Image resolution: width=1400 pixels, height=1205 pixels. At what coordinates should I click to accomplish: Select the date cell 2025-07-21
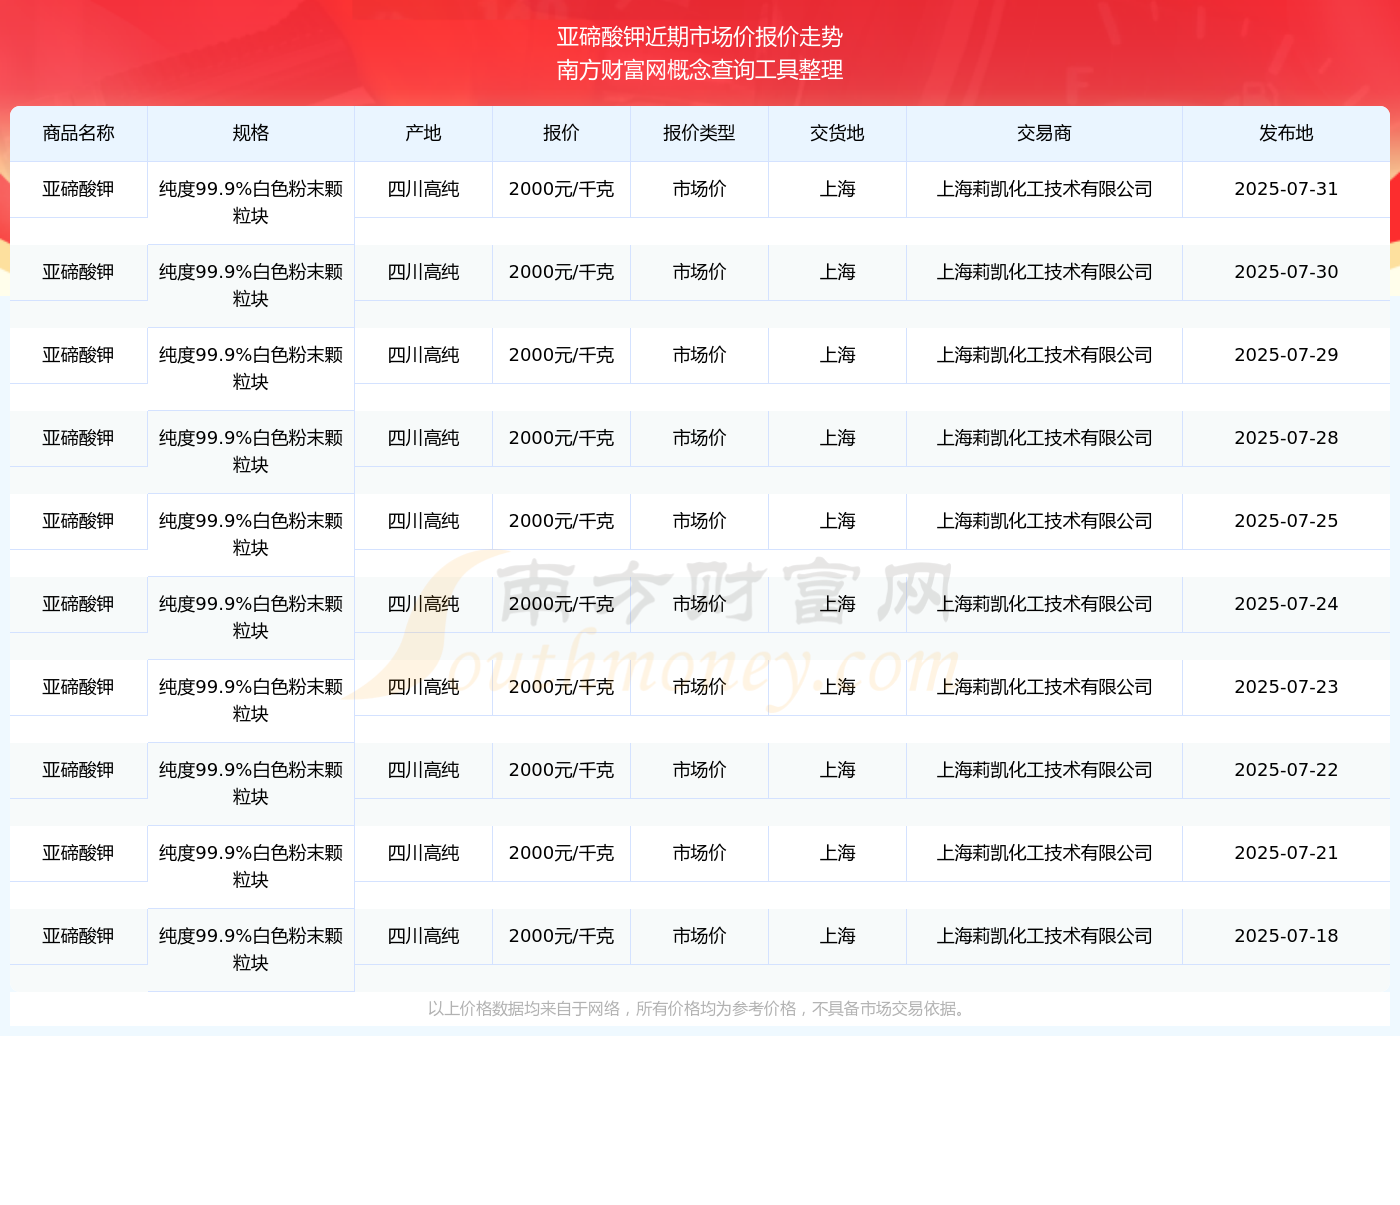pos(1286,853)
